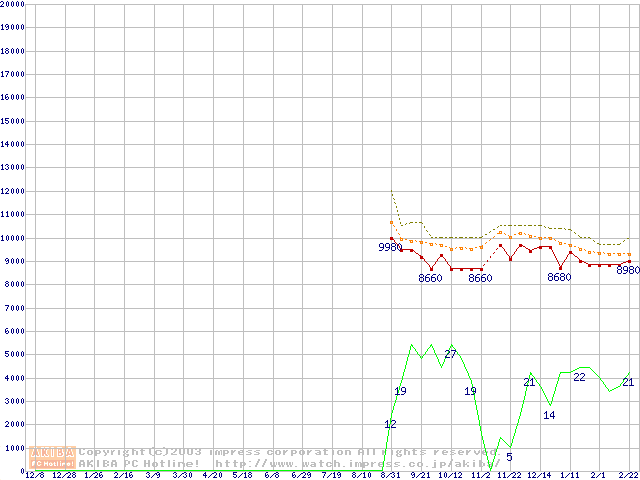Click the 12/14 date label
This screenshot has width=640, height=480.
click(540, 476)
